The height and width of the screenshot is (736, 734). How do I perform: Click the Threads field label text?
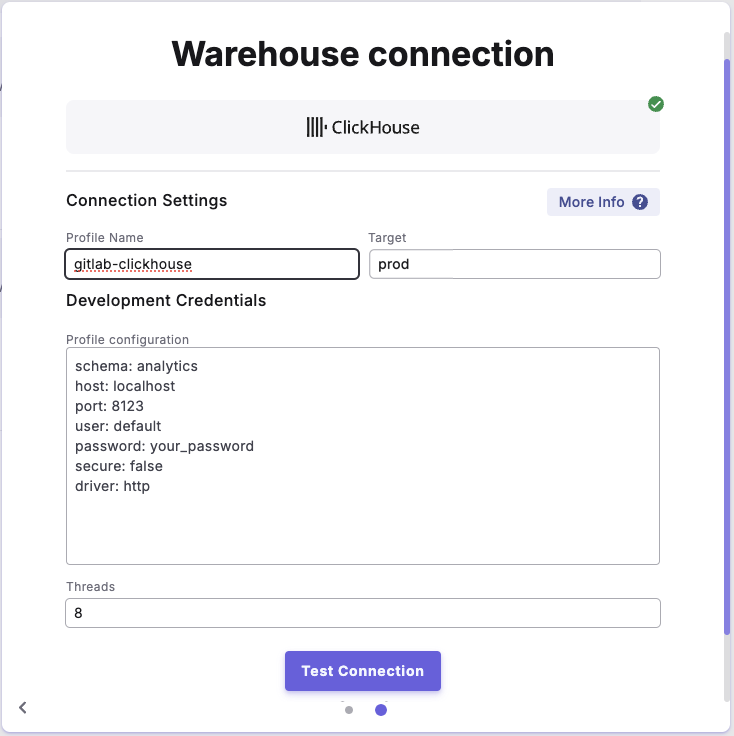pyautogui.click(x=90, y=587)
